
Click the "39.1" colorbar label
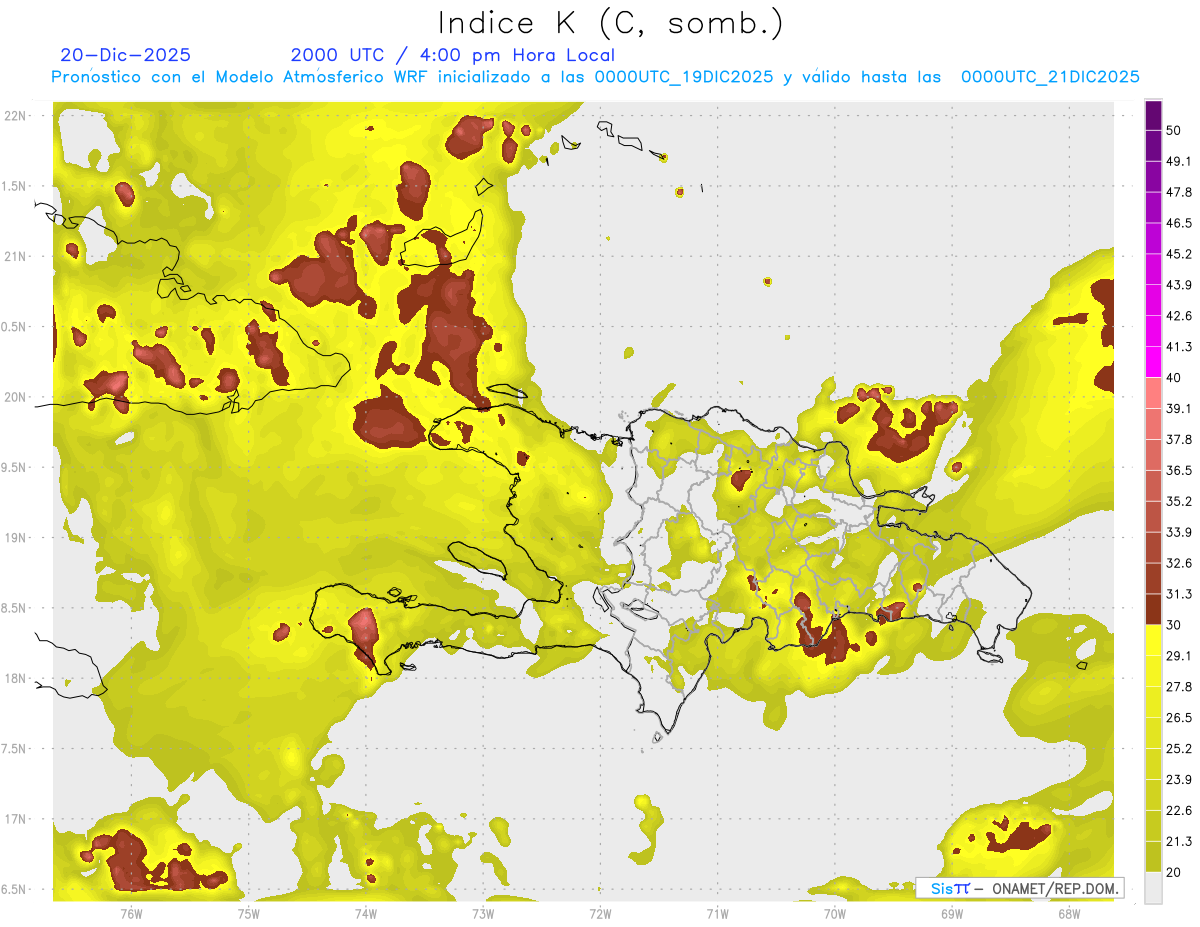(1179, 409)
